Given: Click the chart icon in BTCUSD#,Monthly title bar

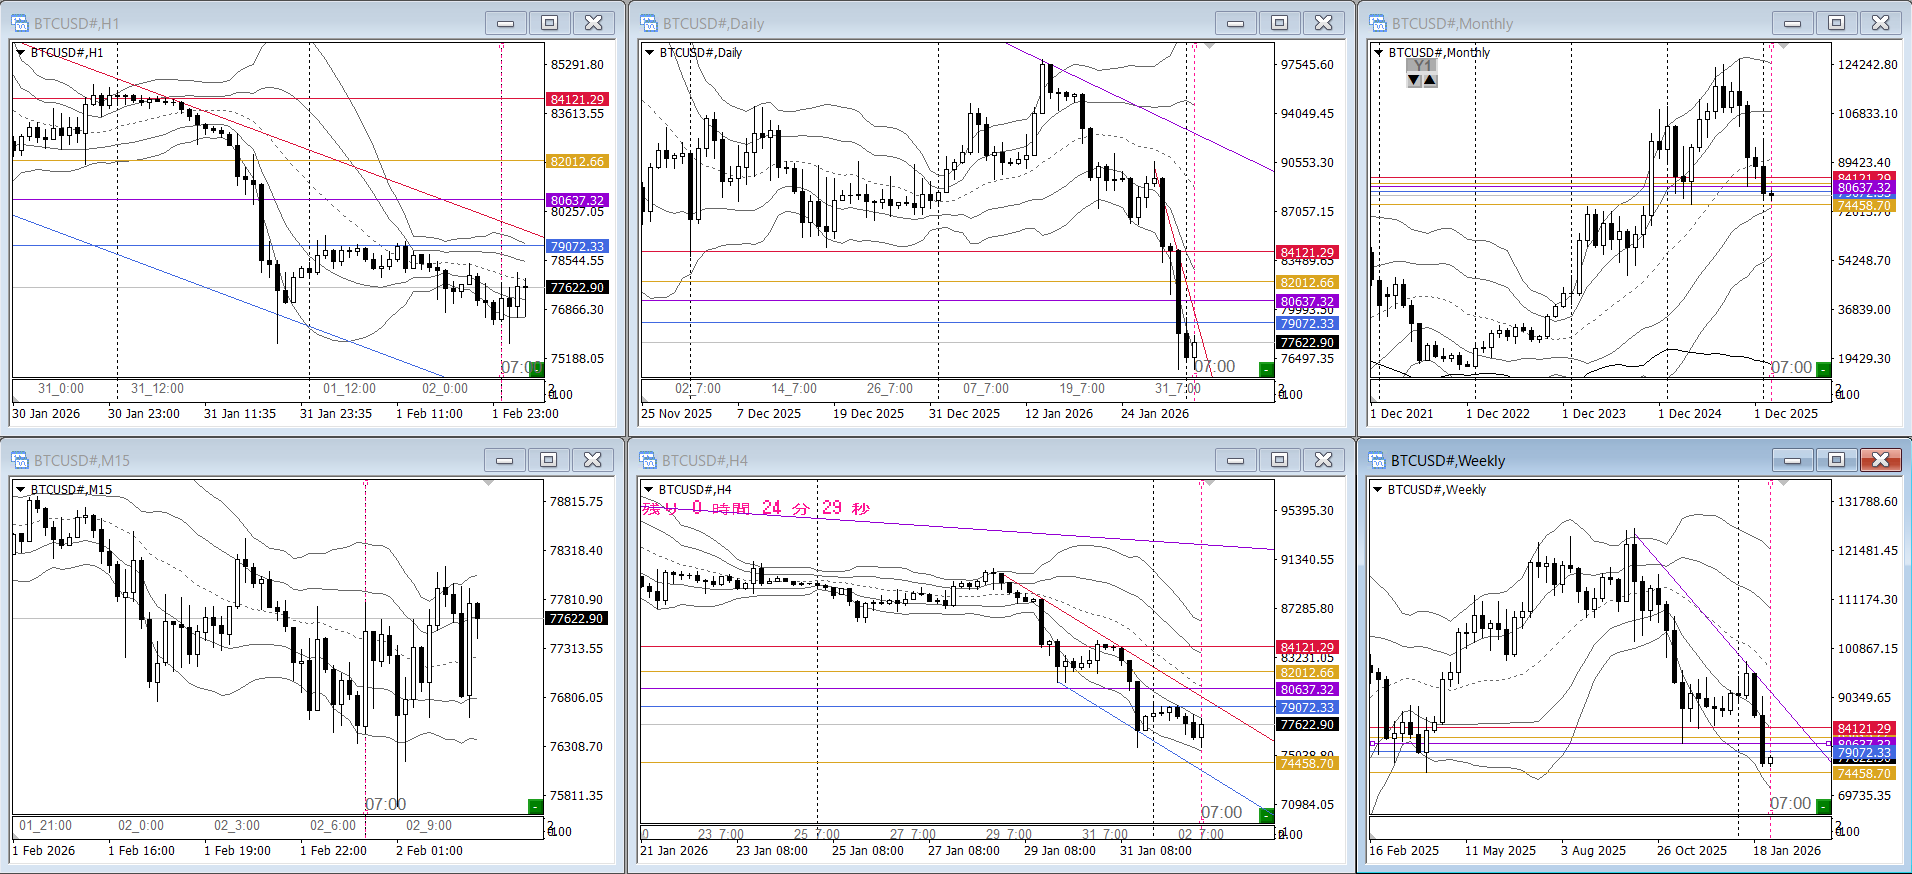Looking at the screenshot, I should pos(1378,23).
